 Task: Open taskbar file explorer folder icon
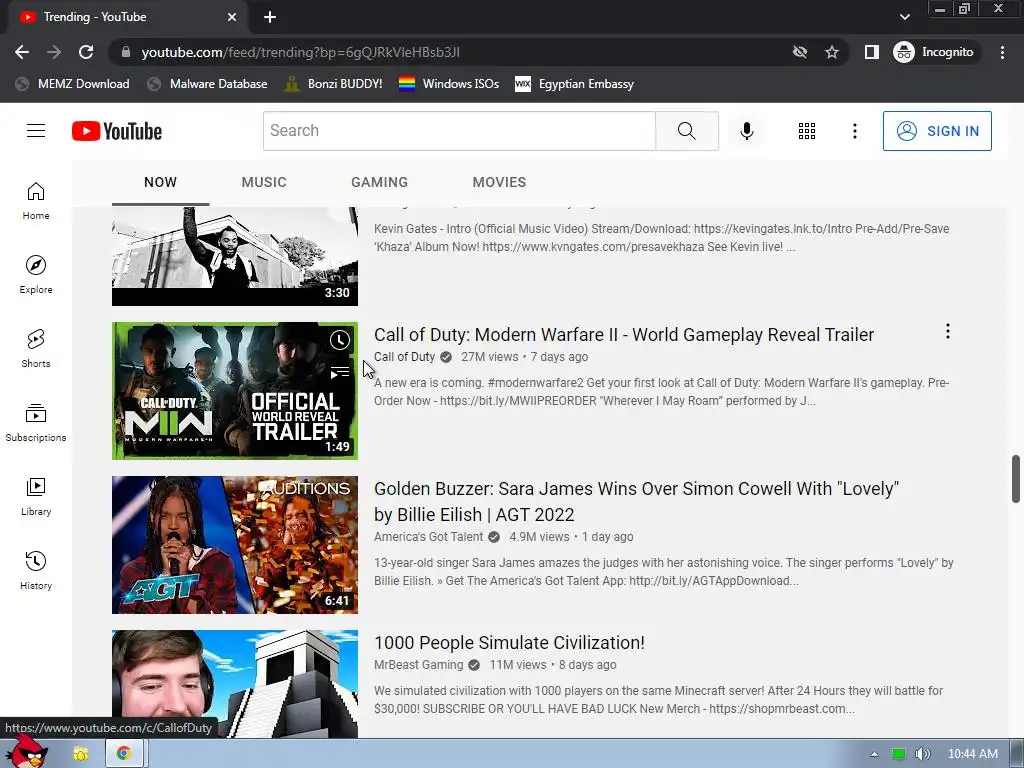click(81, 754)
